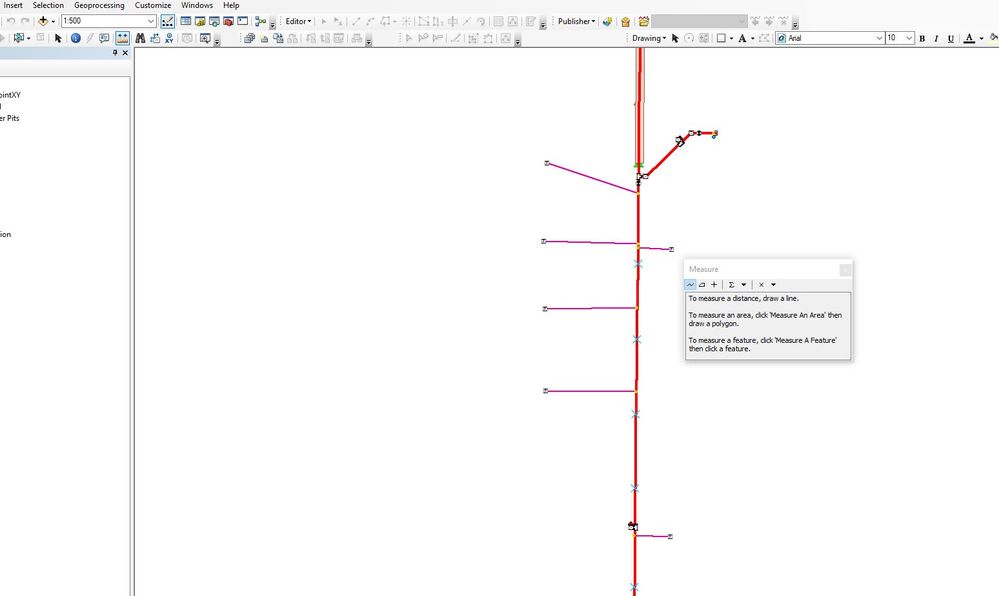Open standard toolbar options overflow arrow
999x596 pixels.
pyautogui.click(x=273, y=24)
